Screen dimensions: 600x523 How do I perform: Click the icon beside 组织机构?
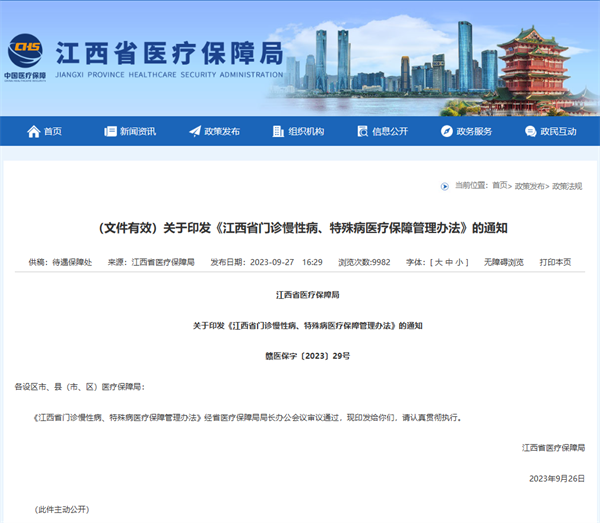click(x=279, y=131)
